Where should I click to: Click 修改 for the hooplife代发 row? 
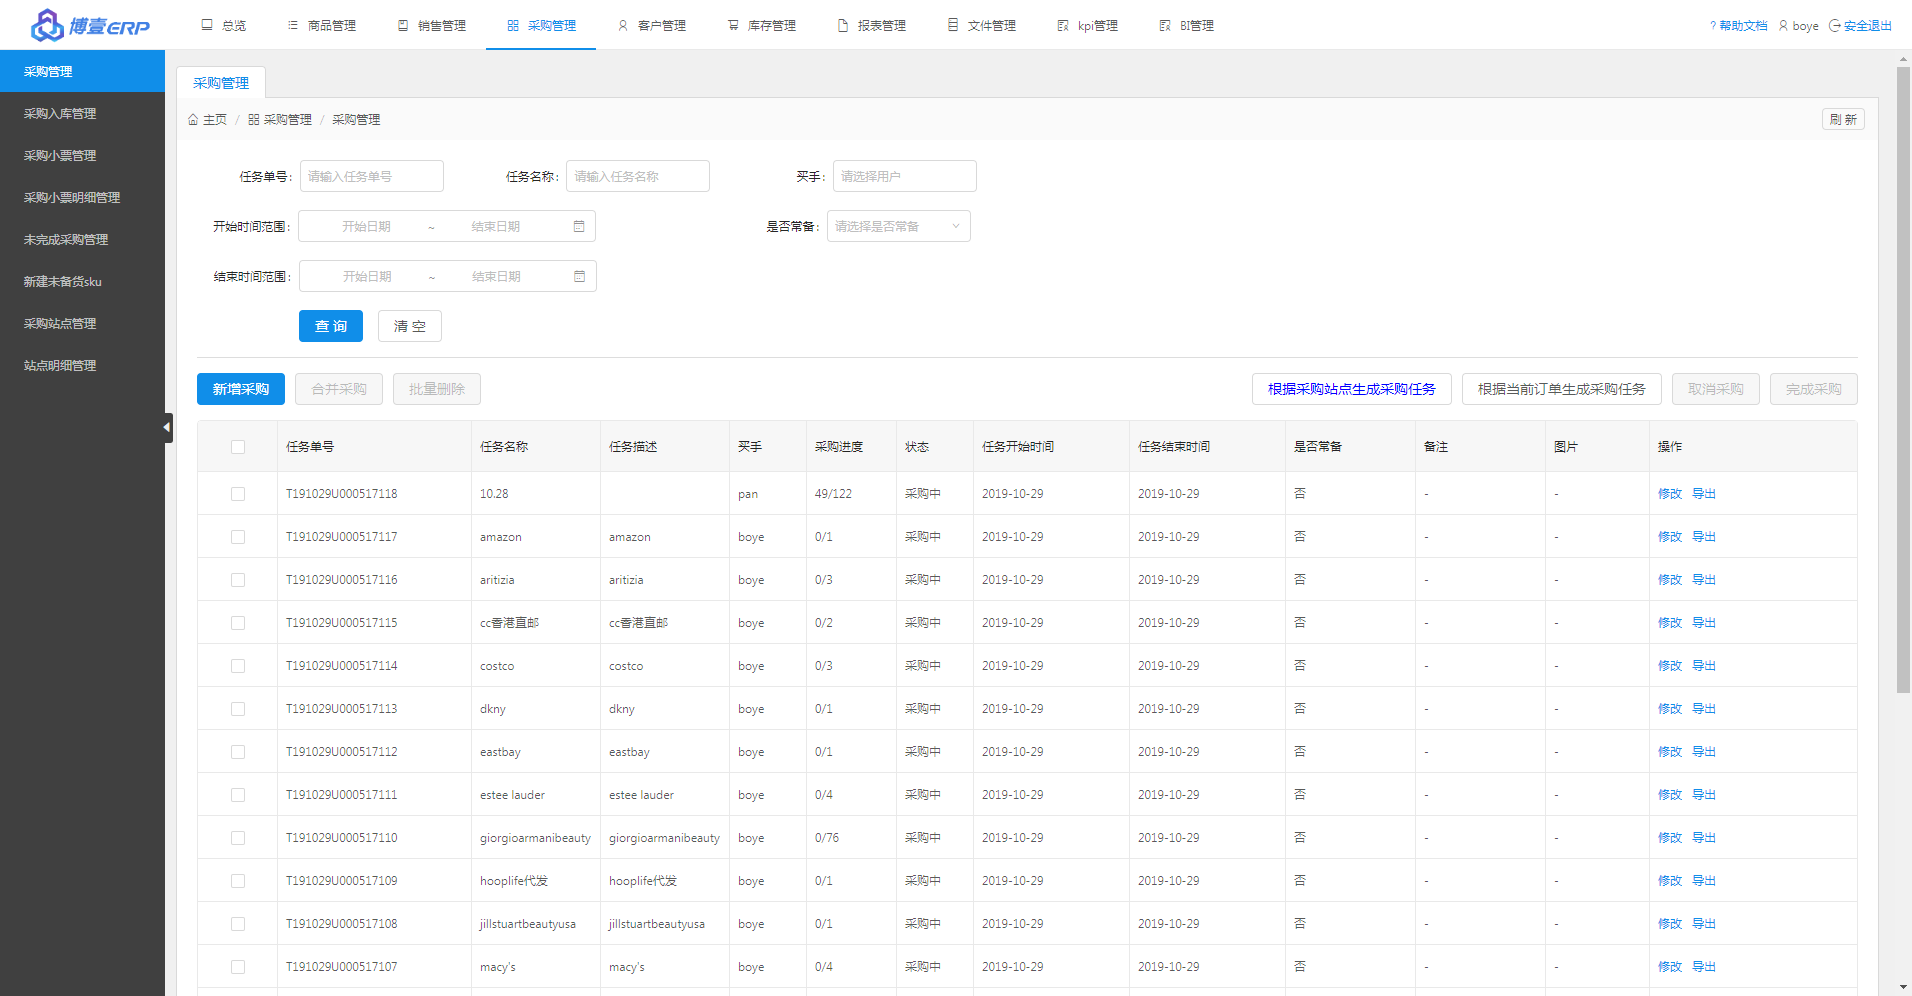tap(1670, 881)
